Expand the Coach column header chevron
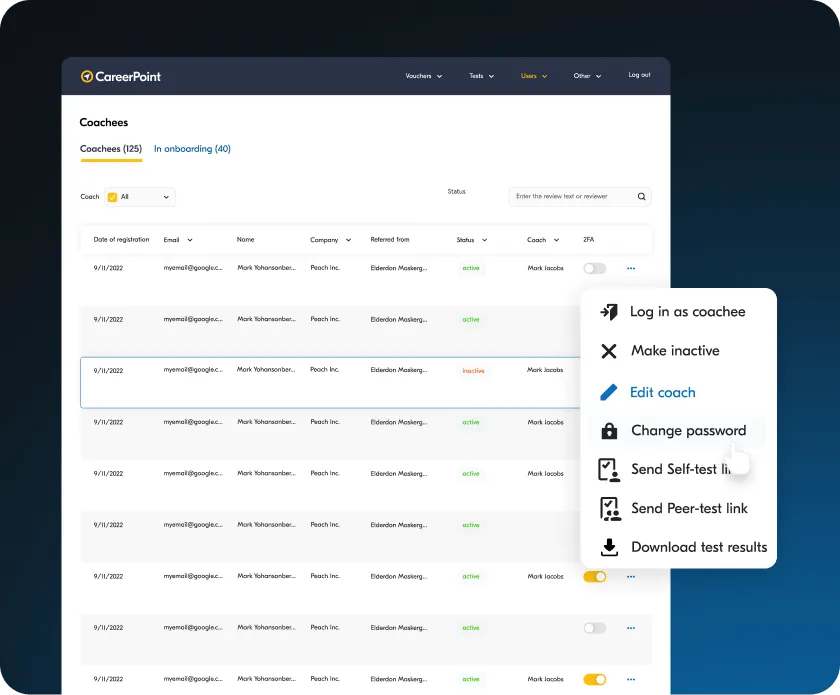The height and width of the screenshot is (695, 840). (556, 240)
